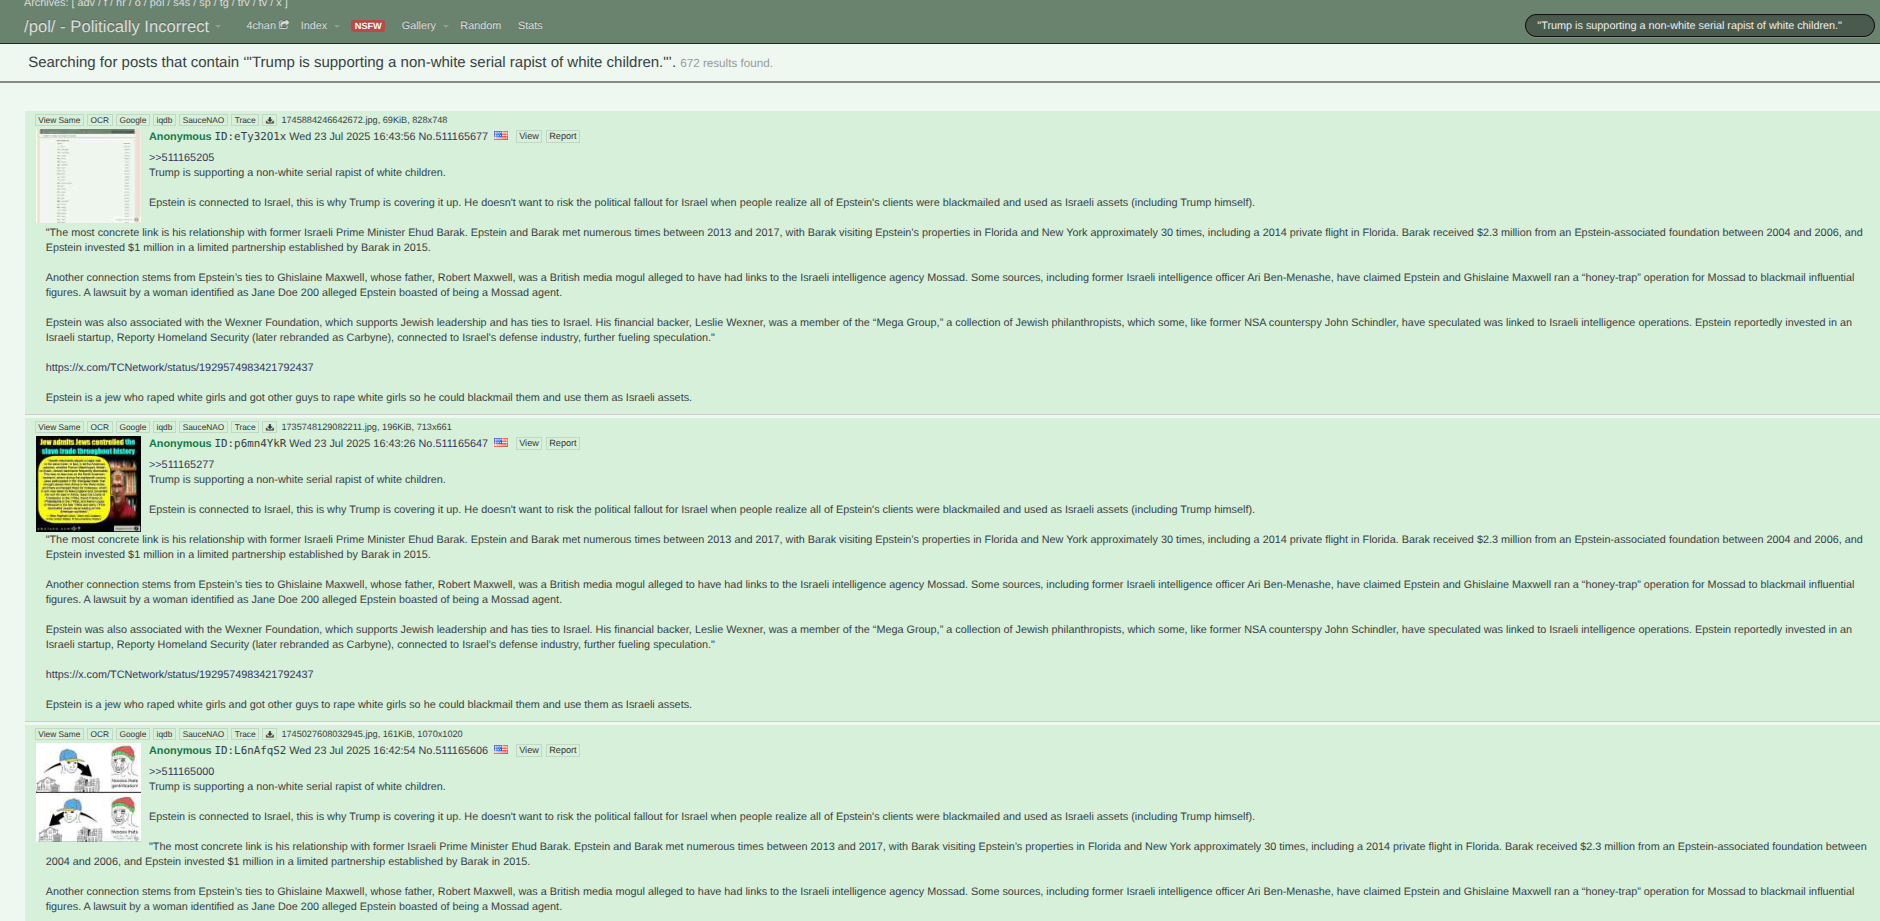Viewport: 1880px width, 921px height.
Task: Run OCR on post 511165677 image
Action: coord(99,120)
